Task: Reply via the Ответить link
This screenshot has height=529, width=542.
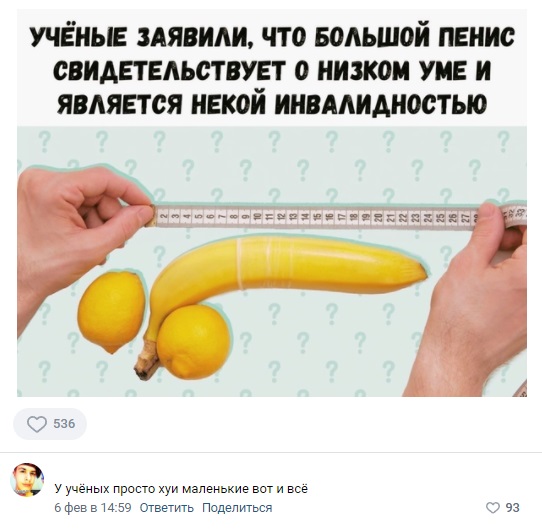Action: 167,508
